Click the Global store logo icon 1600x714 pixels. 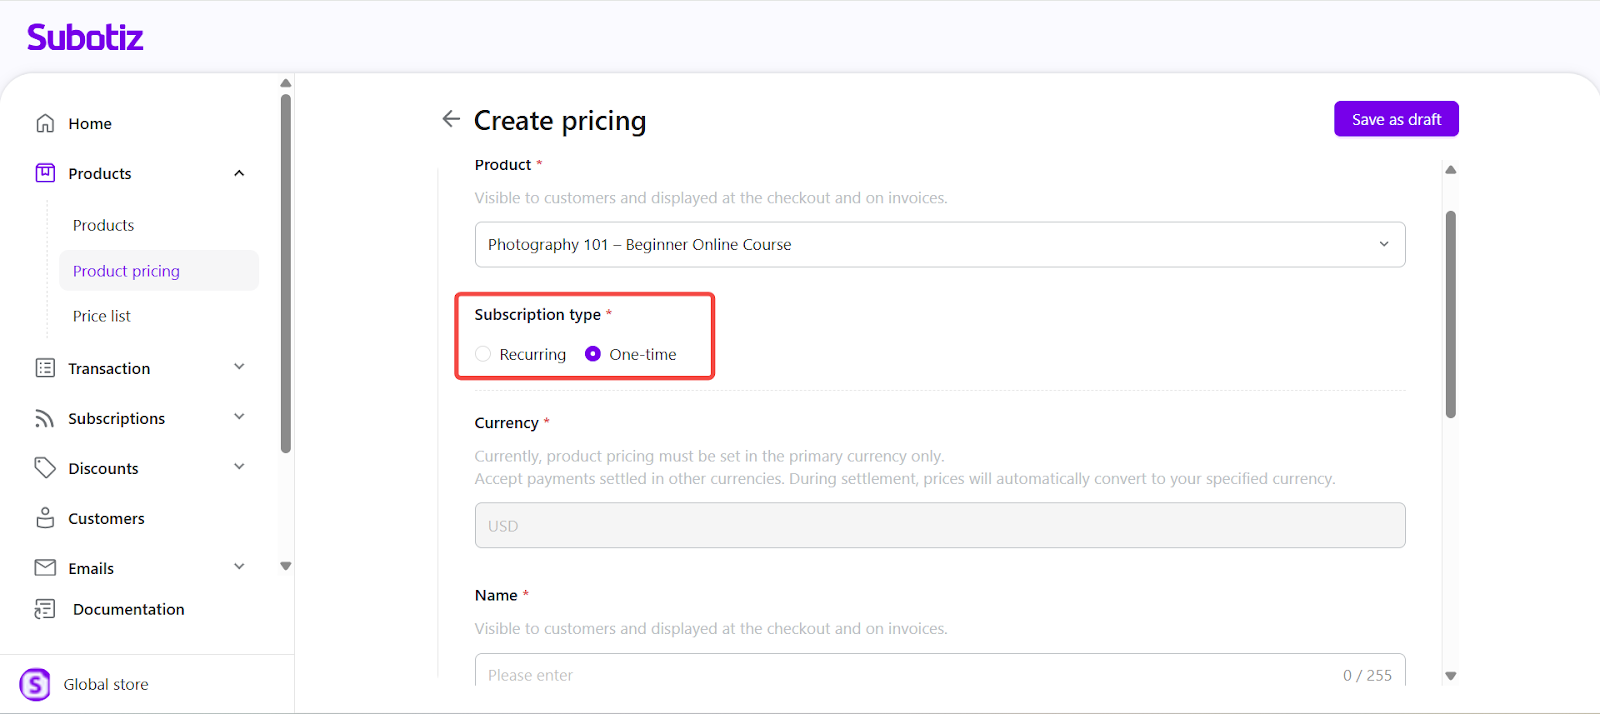coord(35,684)
